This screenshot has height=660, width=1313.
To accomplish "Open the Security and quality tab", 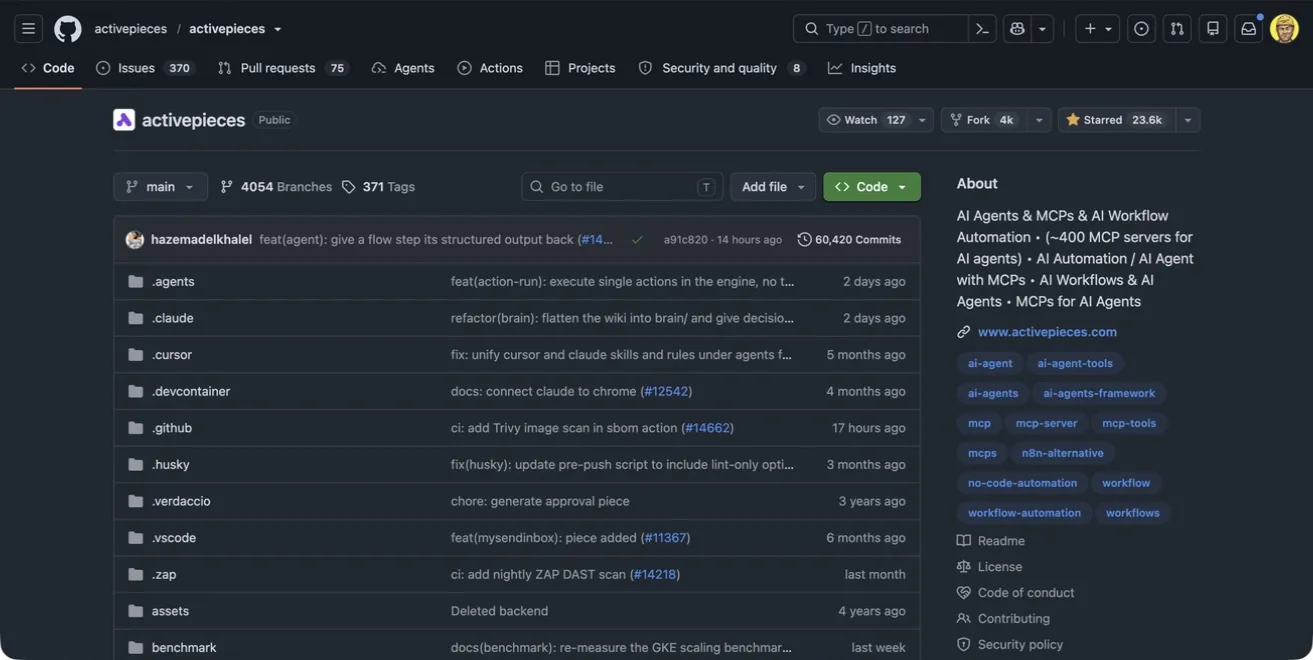I will (x=721, y=68).
